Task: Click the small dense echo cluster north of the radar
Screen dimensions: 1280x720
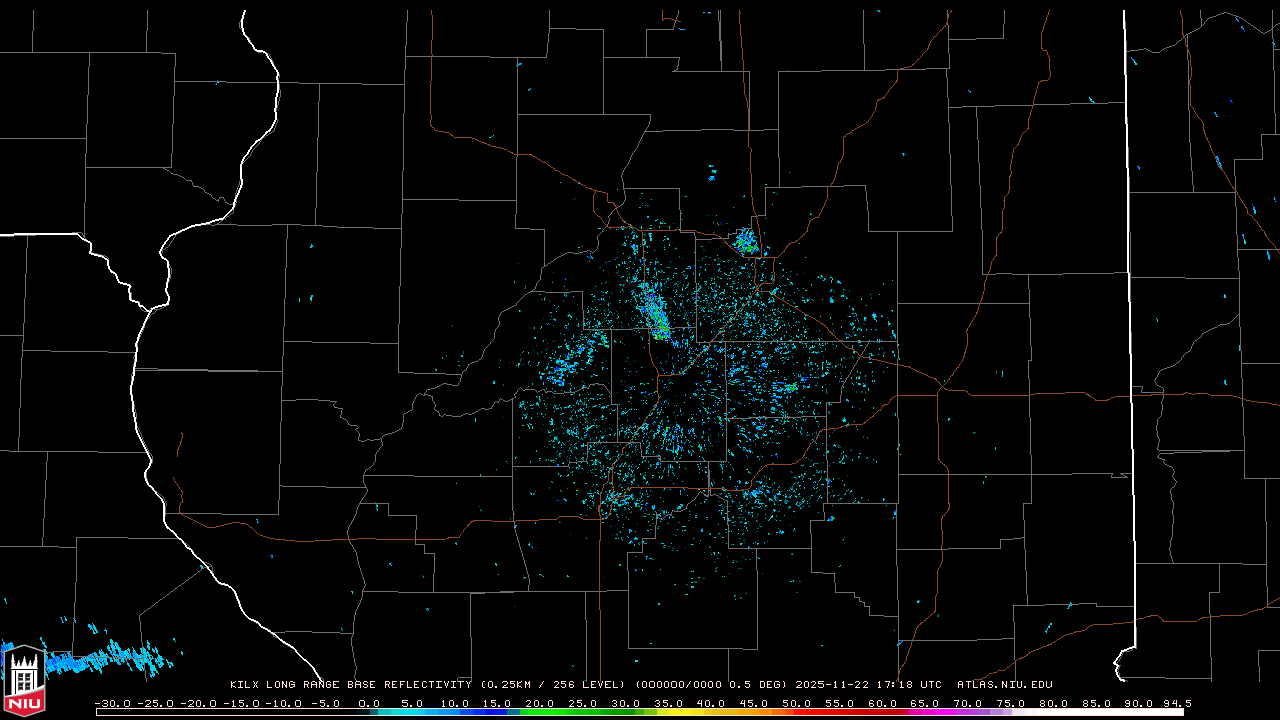Action: 745,241
